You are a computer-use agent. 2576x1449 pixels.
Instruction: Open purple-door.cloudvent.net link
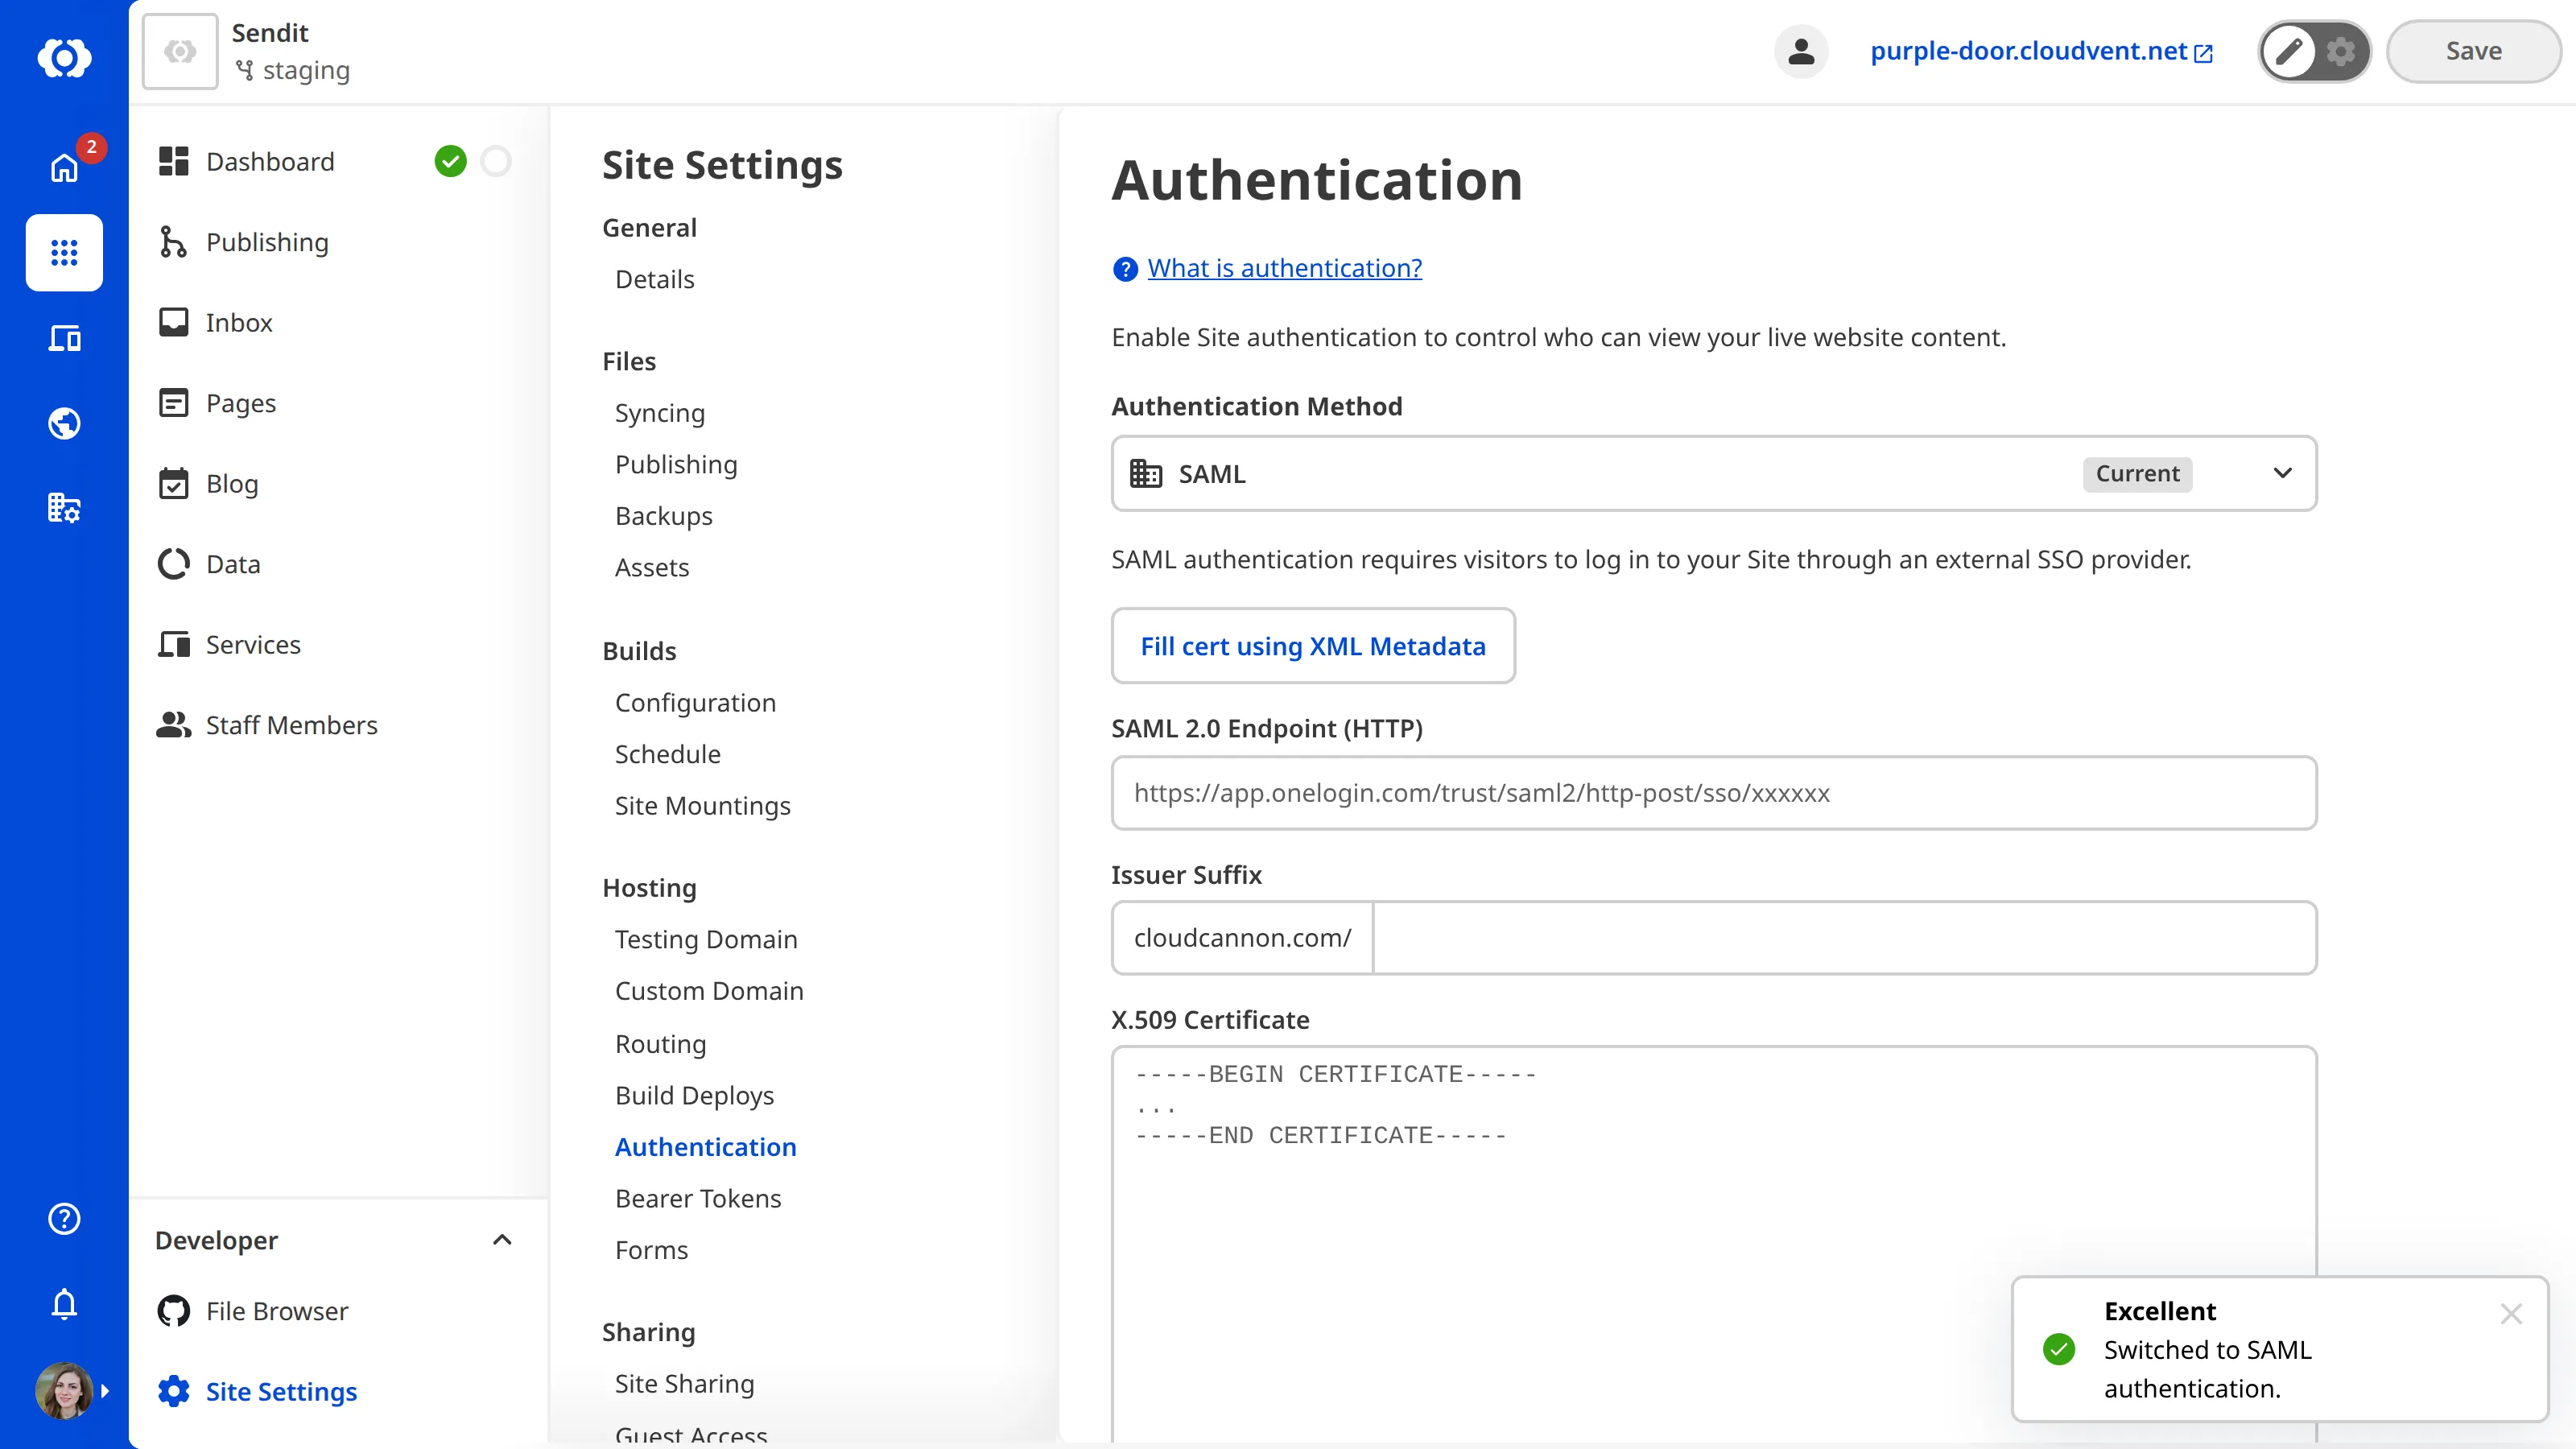2040,51
